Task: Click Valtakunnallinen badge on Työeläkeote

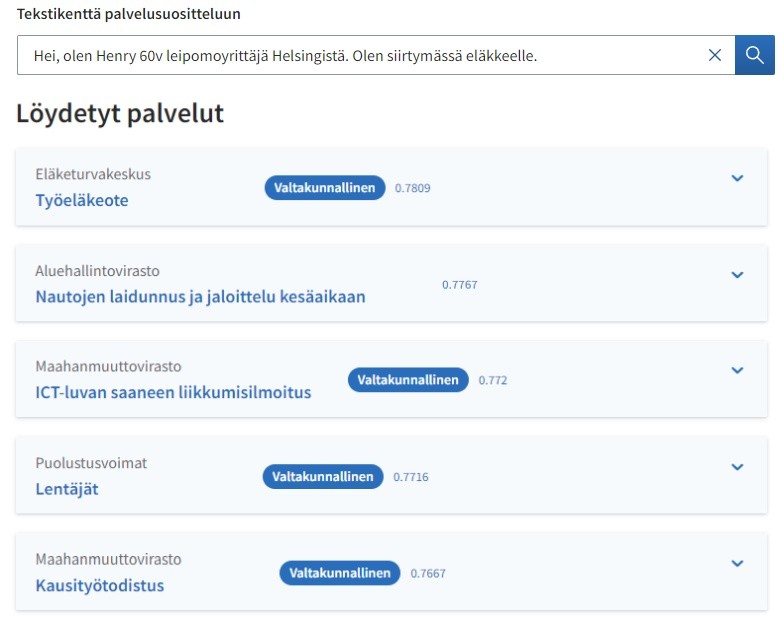Action: tap(325, 188)
